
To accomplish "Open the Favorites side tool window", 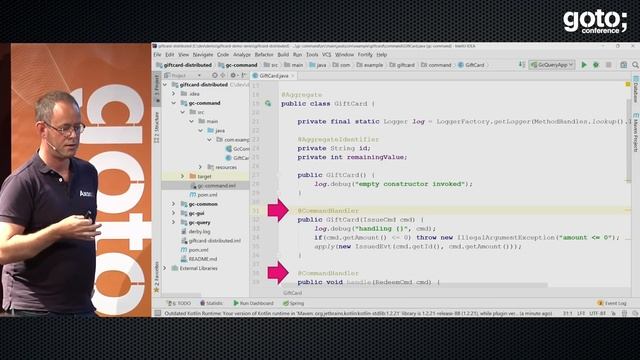I will [156, 278].
